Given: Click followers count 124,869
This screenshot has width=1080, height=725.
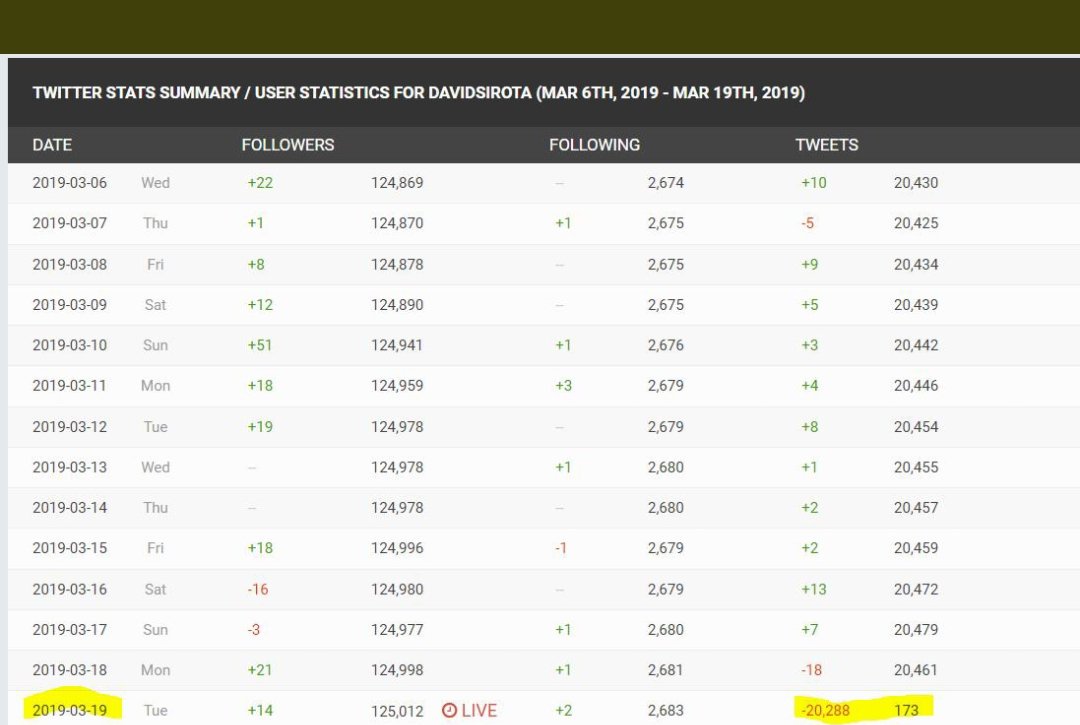Looking at the screenshot, I should [x=397, y=182].
